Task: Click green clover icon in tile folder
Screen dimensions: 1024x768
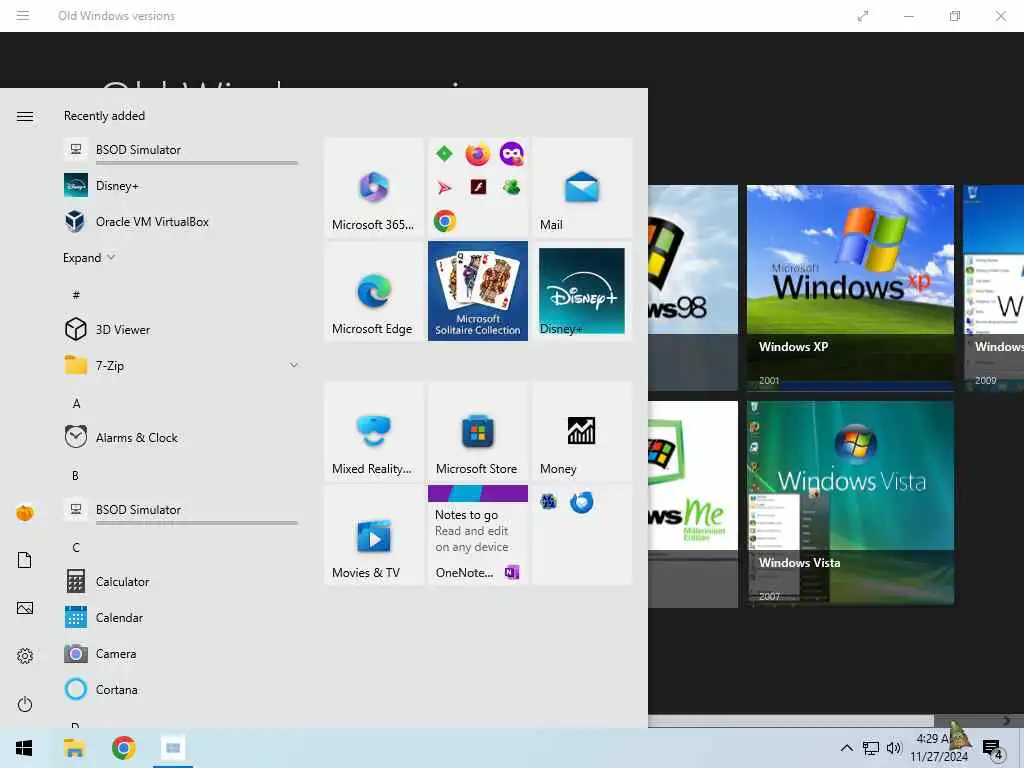Action: [x=511, y=187]
